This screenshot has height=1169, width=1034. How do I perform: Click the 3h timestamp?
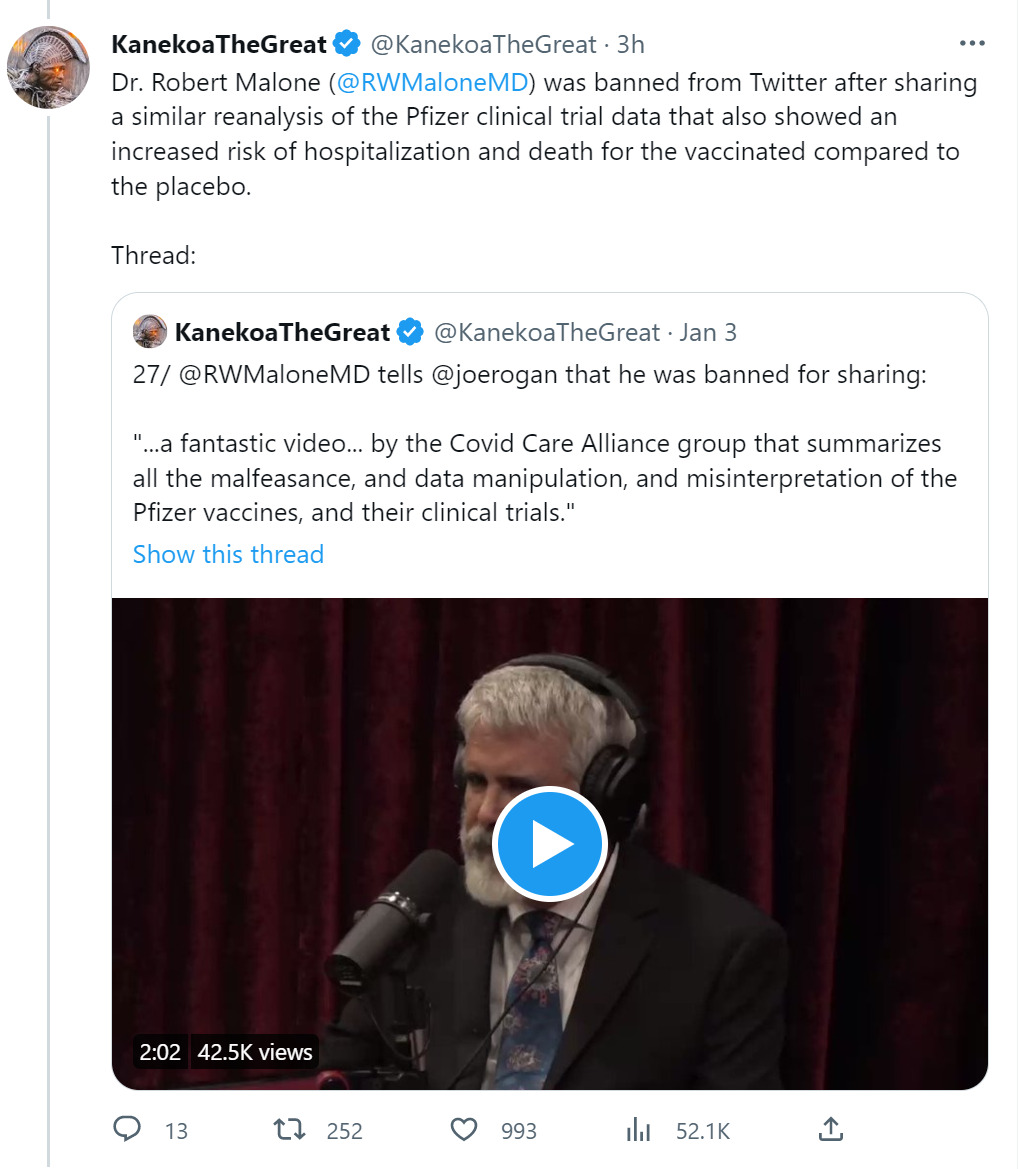click(630, 44)
